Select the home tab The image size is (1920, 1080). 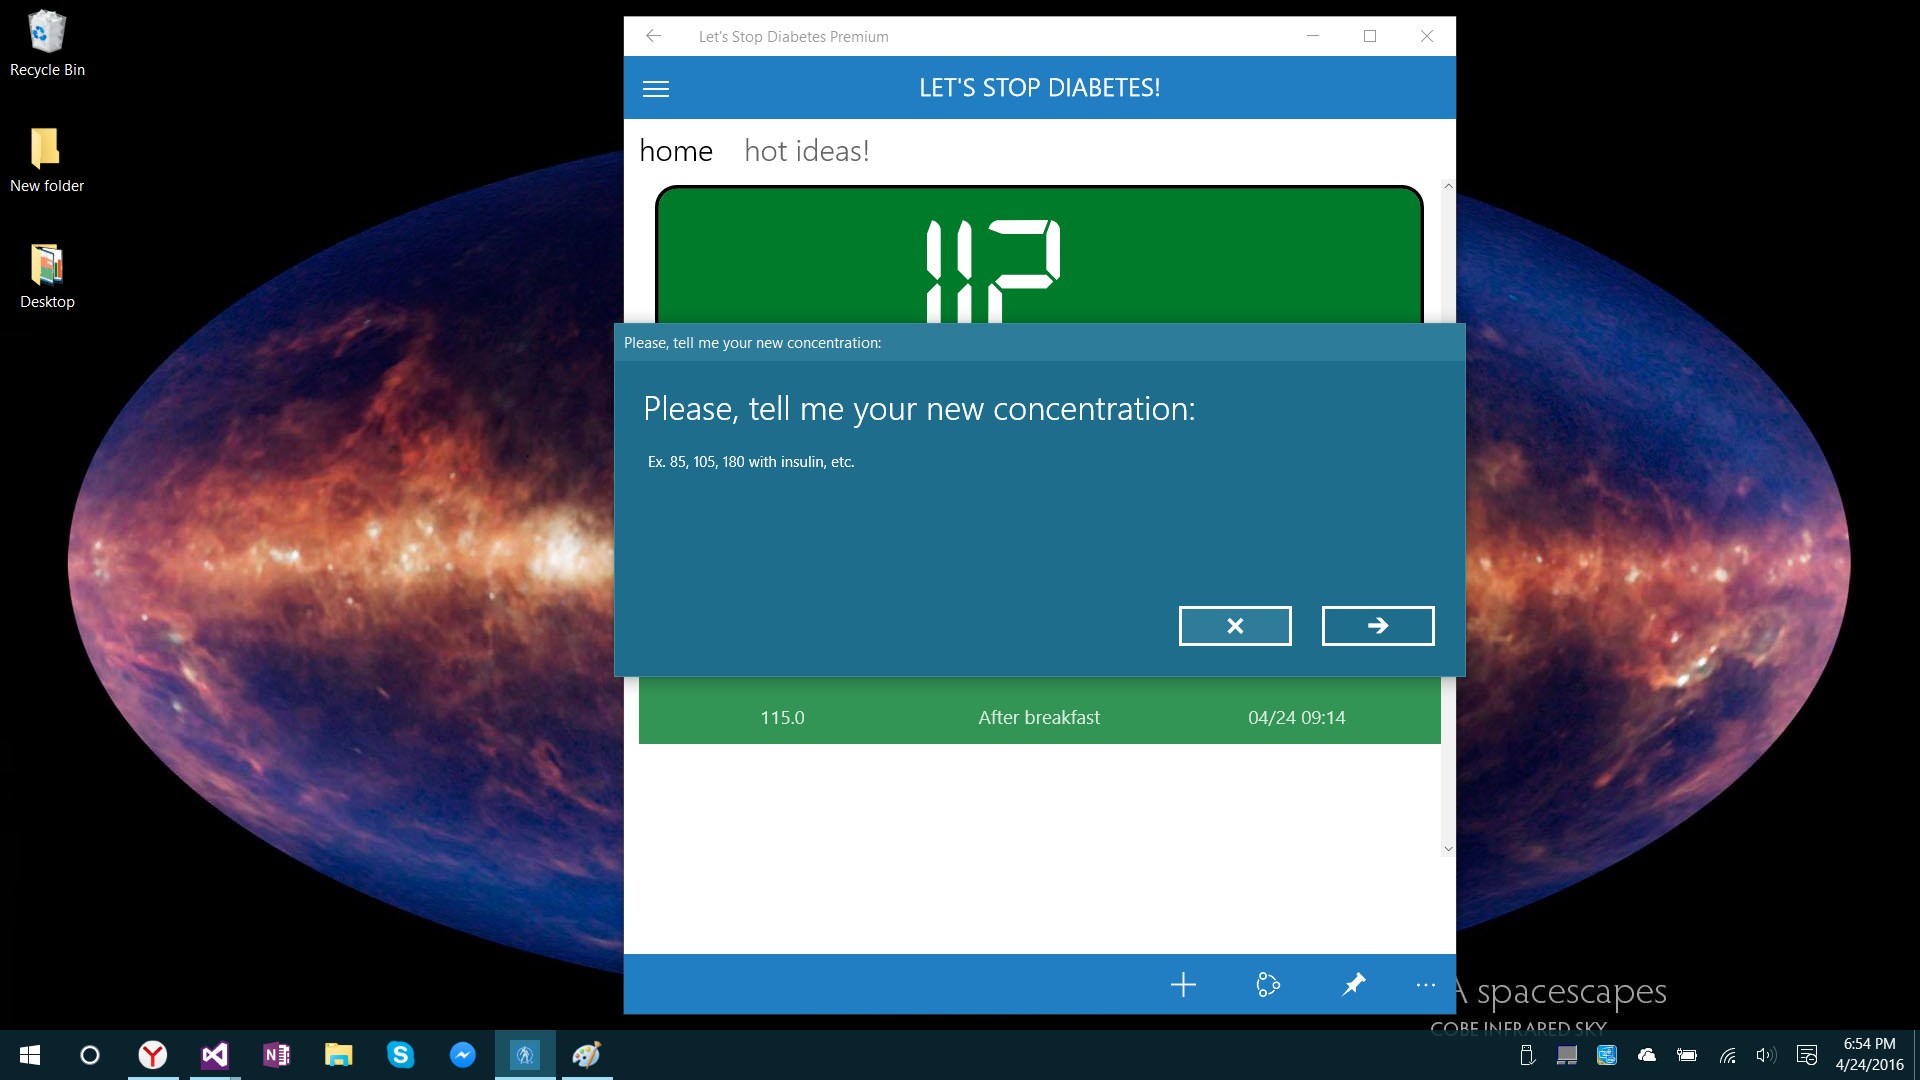(676, 151)
